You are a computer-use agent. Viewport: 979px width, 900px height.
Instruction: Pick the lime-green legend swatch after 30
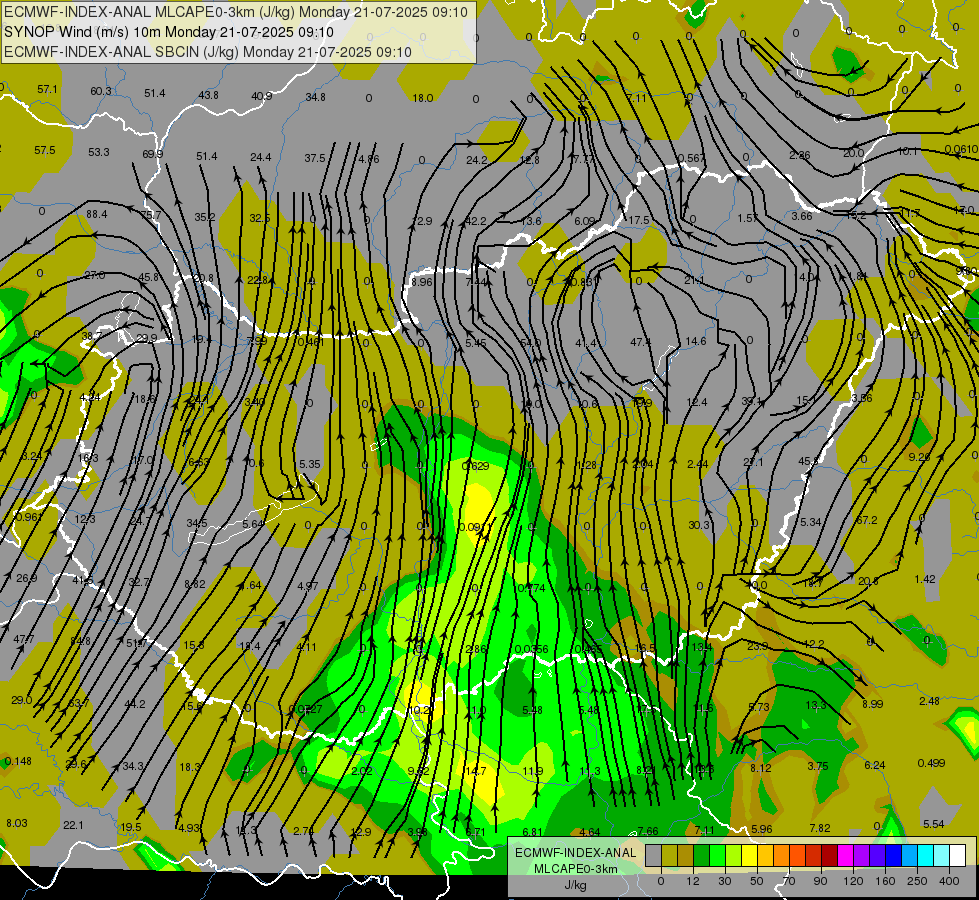(734, 855)
